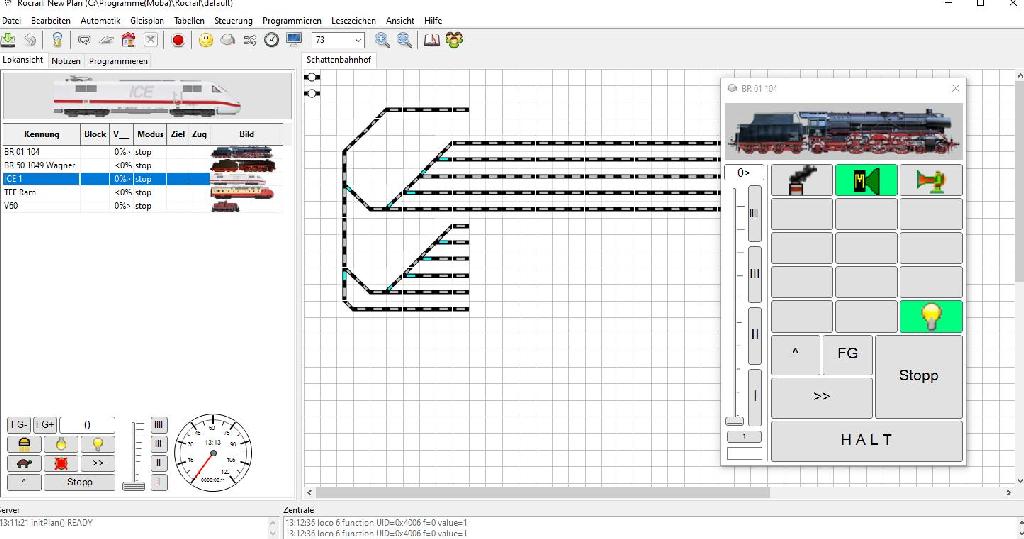This screenshot has height=539, width=1024.
Task: Sort list by Kennung column header
Action: tap(42, 134)
